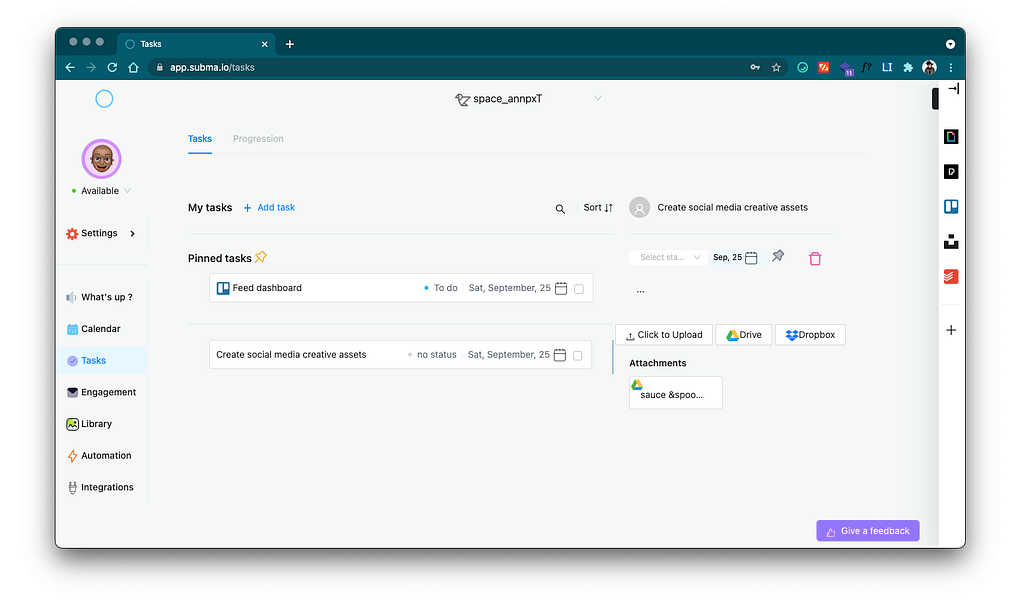Open Engagement in the sidebar
The image size is (1010, 600).
pos(101,392)
